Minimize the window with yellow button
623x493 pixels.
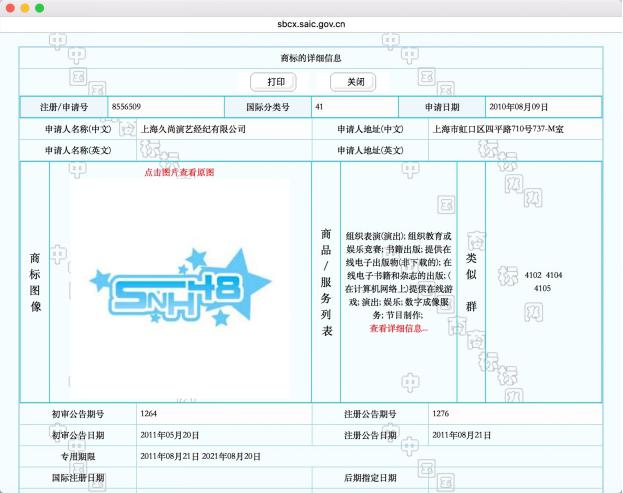click(25, 8)
